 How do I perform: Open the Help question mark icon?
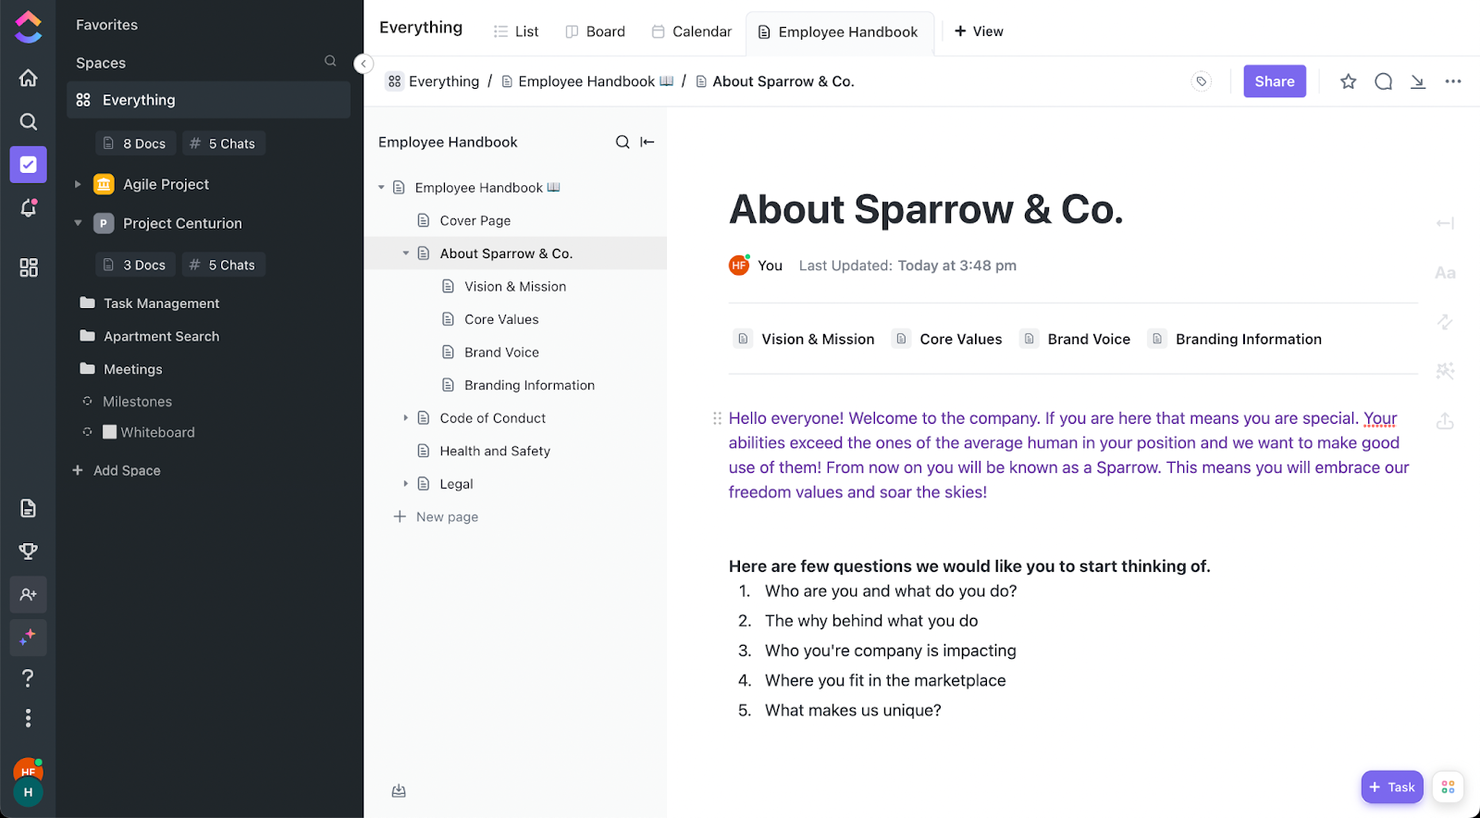coord(28,678)
